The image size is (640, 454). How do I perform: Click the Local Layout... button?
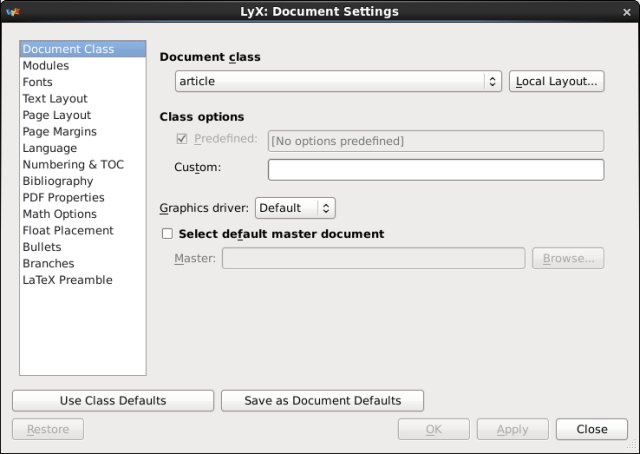tap(557, 82)
